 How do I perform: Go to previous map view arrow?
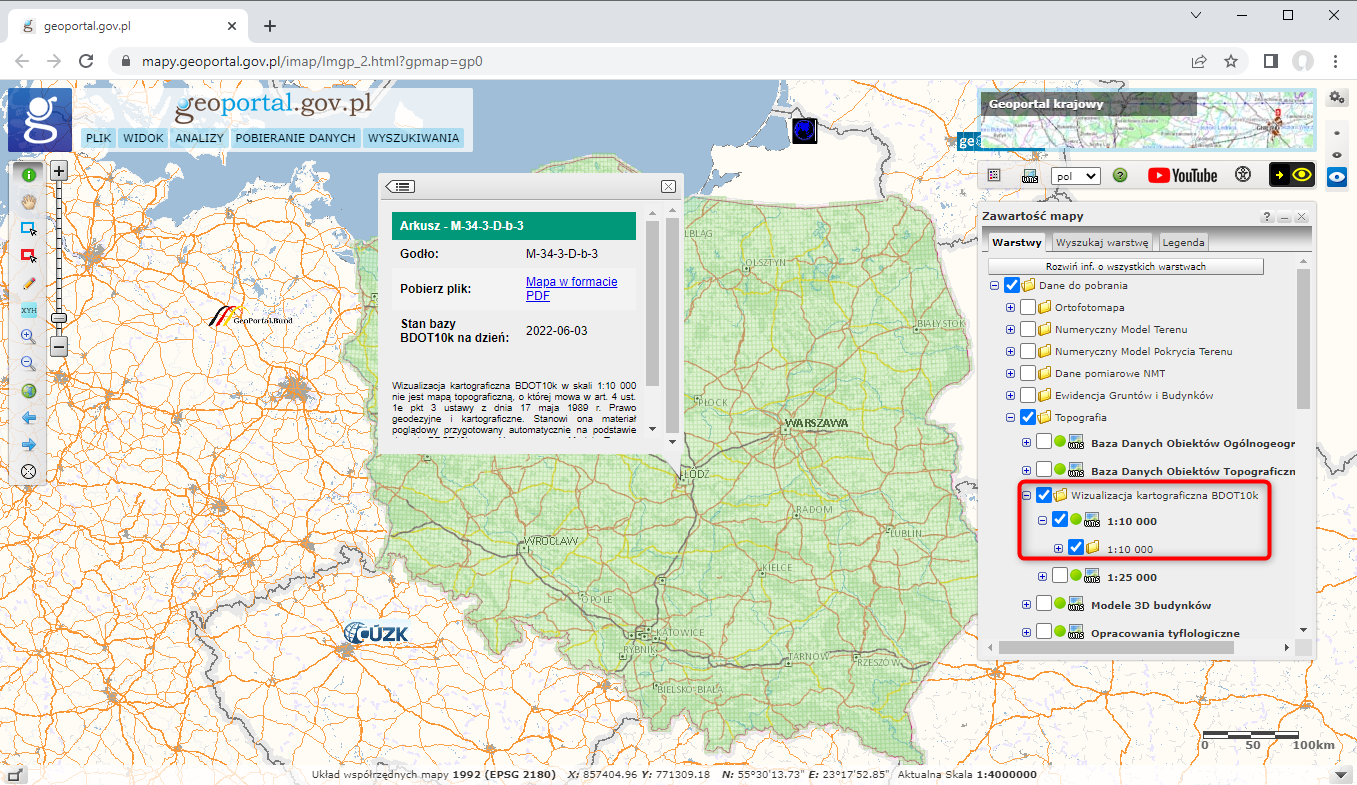[29, 418]
